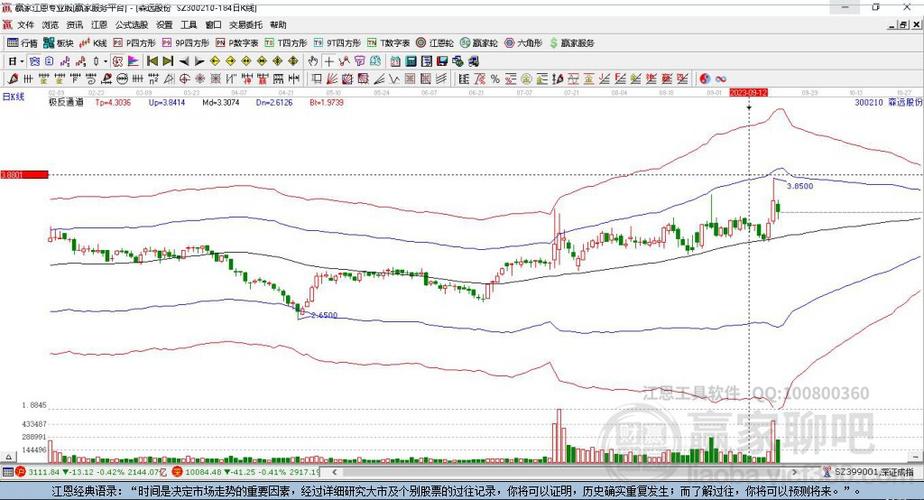The width and height of the screenshot is (924, 500).
Task: Click the red pen drawing tool
Action: [13, 79]
